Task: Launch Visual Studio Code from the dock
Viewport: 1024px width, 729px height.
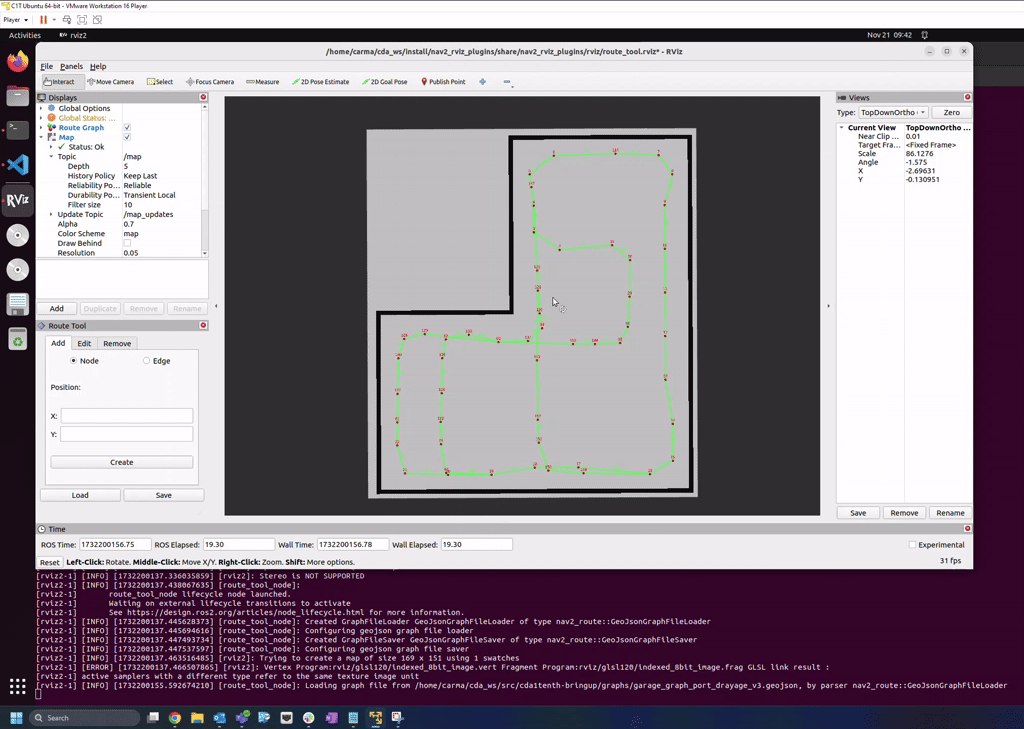Action: tap(18, 165)
